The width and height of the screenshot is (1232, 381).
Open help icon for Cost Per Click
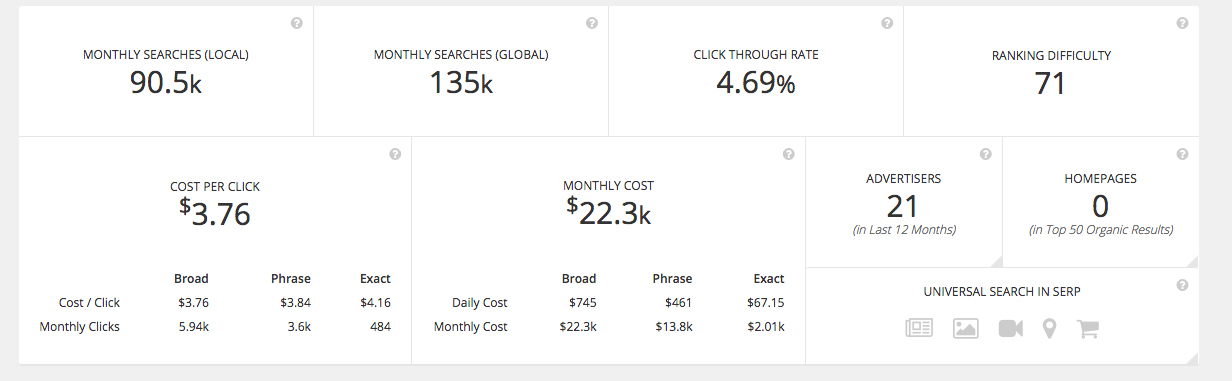tap(395, 154)
